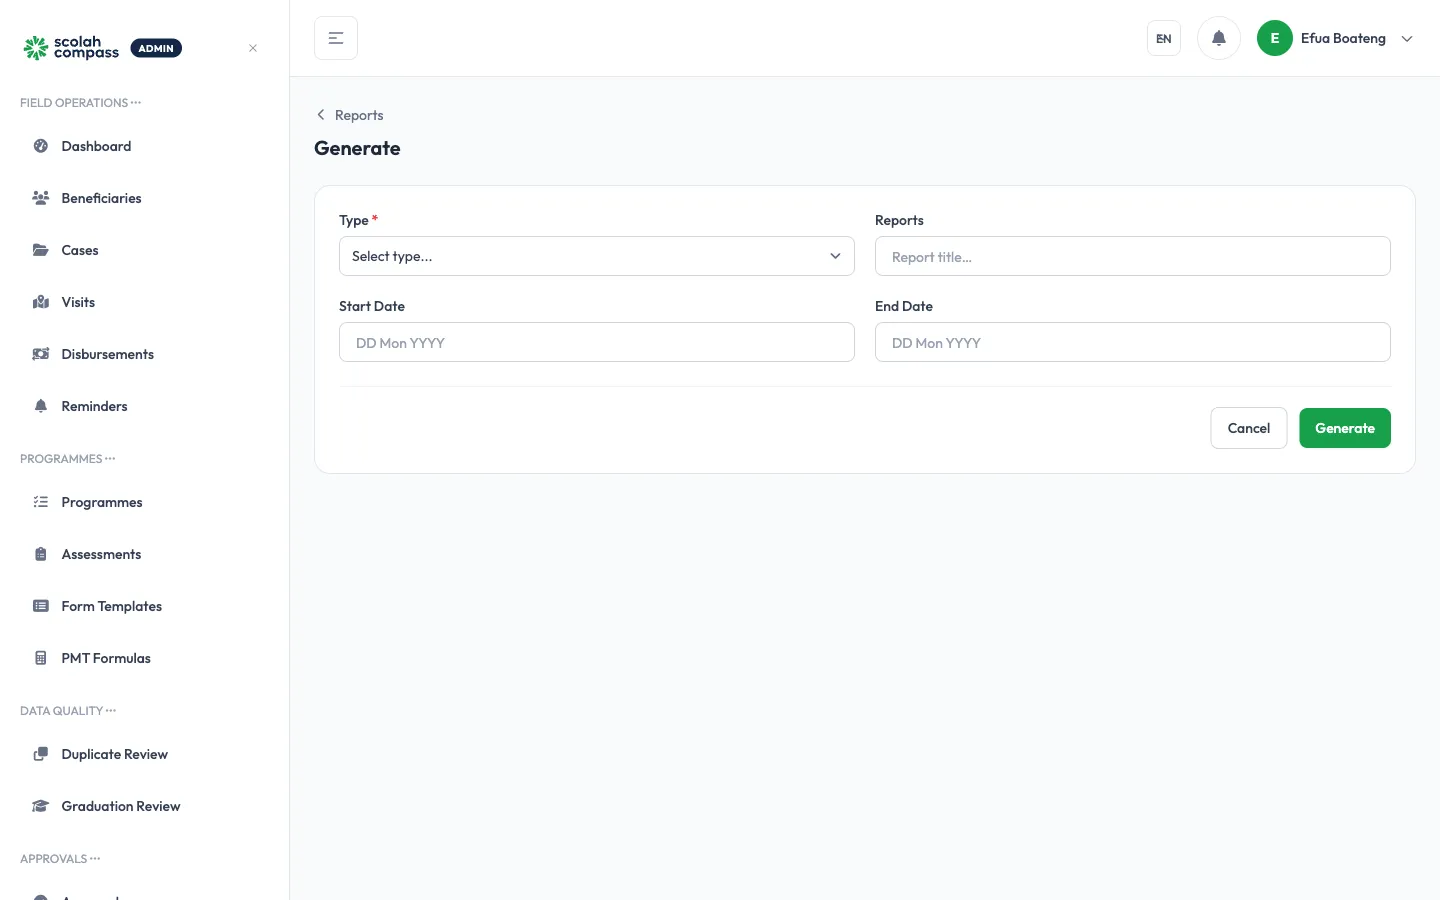Click the PMT Formulas calculator icon
The width and height of the screenshot is (1440, 900).
point(41,658)
